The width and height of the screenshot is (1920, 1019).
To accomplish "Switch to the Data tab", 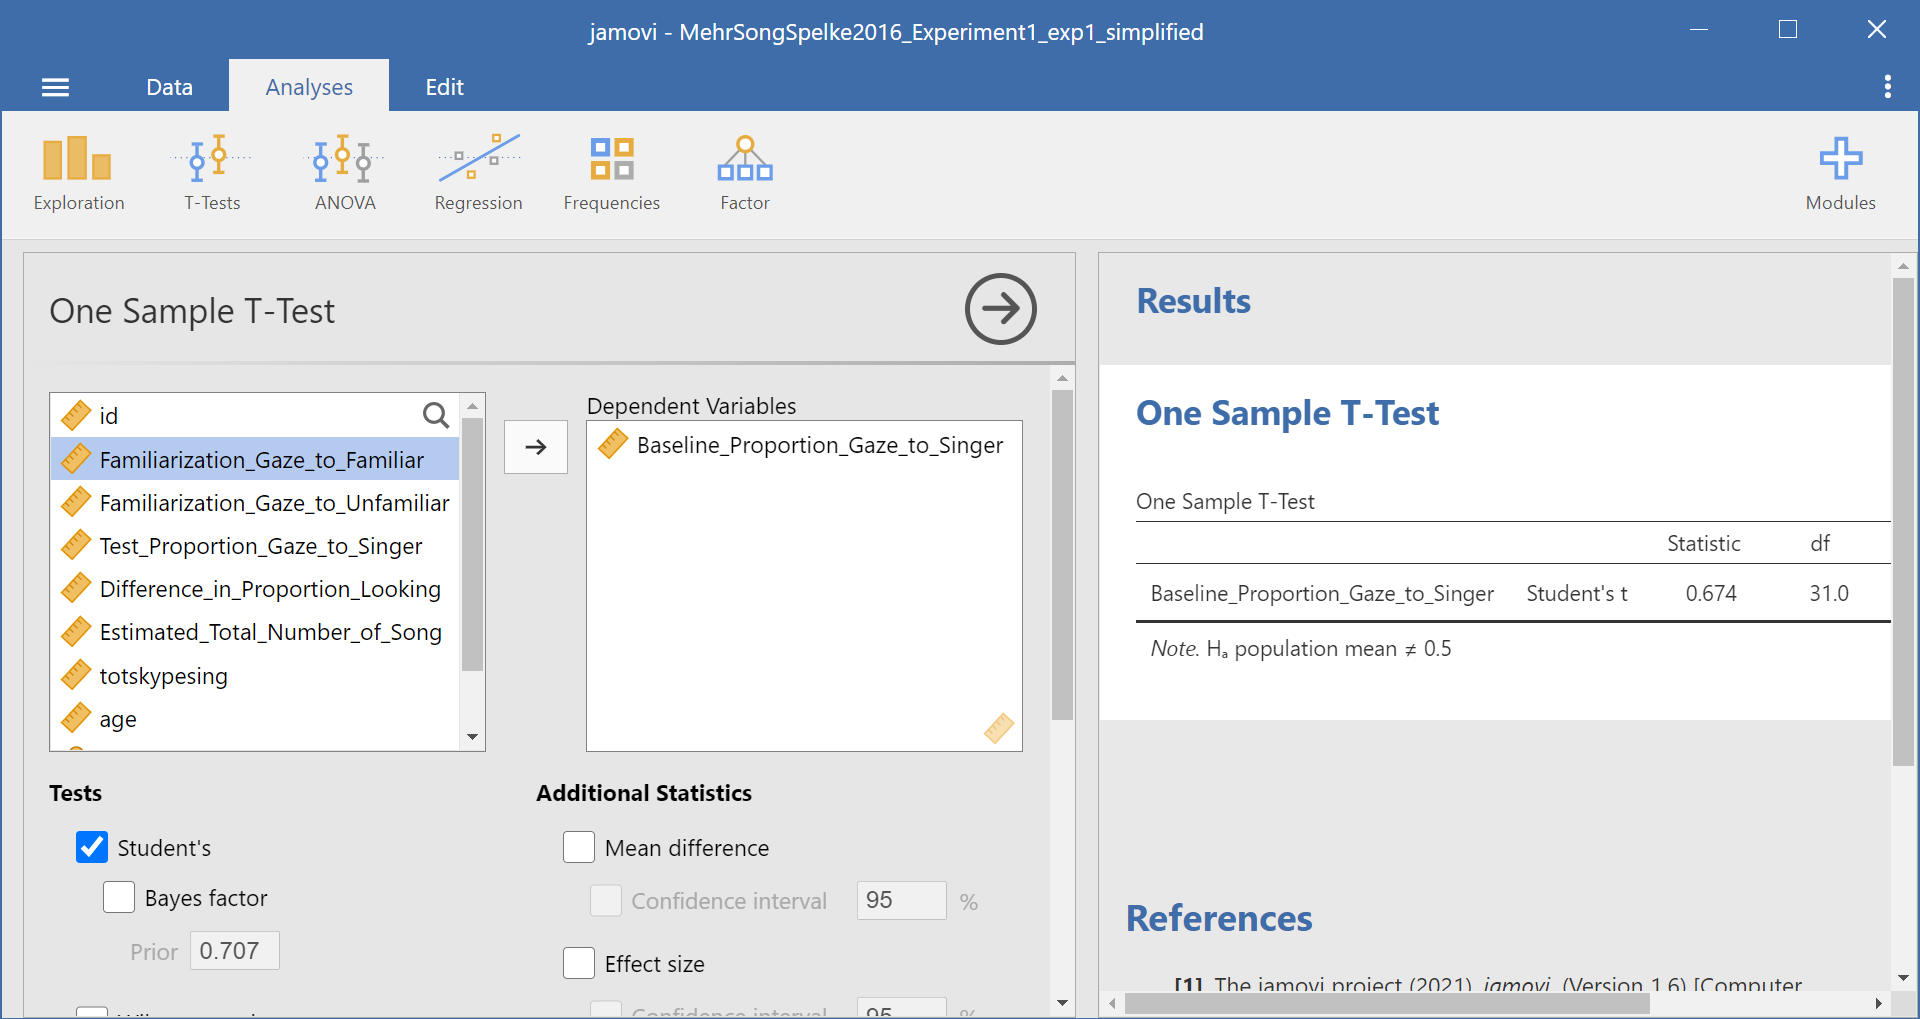I will 169,87.
